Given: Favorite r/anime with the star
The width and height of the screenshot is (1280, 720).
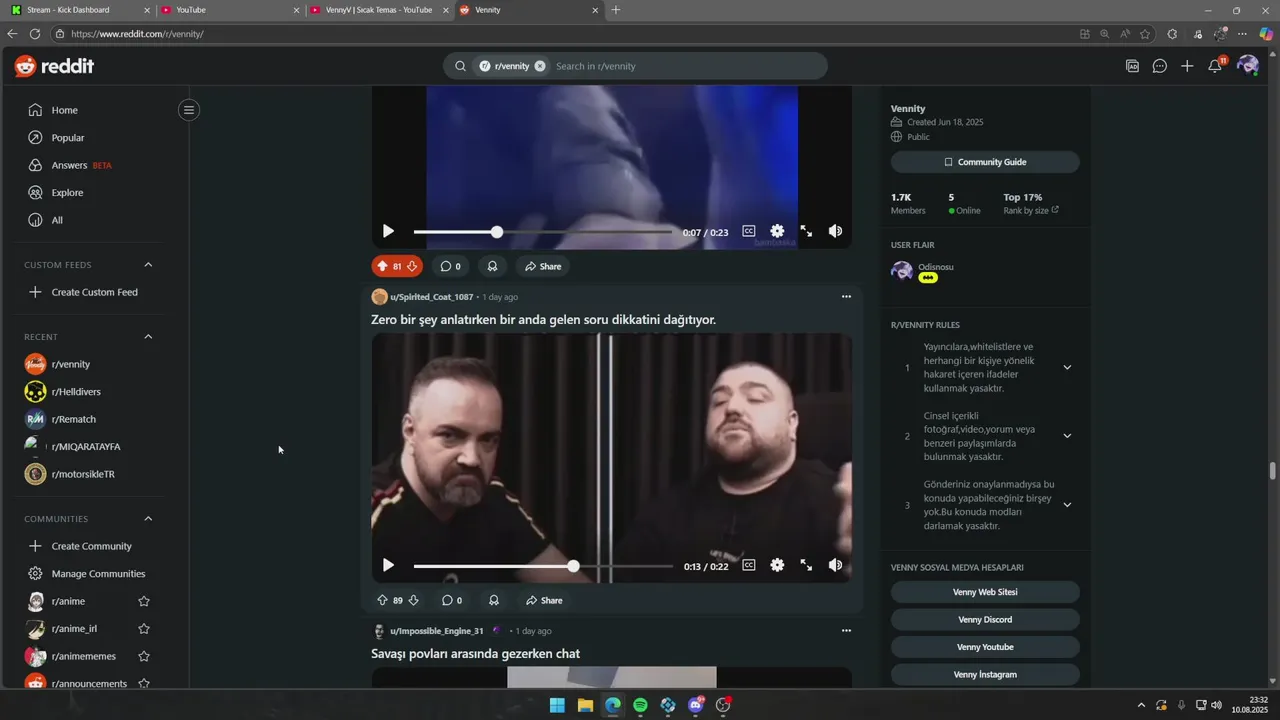Looking at the screenshot, I should pos(144,601).
